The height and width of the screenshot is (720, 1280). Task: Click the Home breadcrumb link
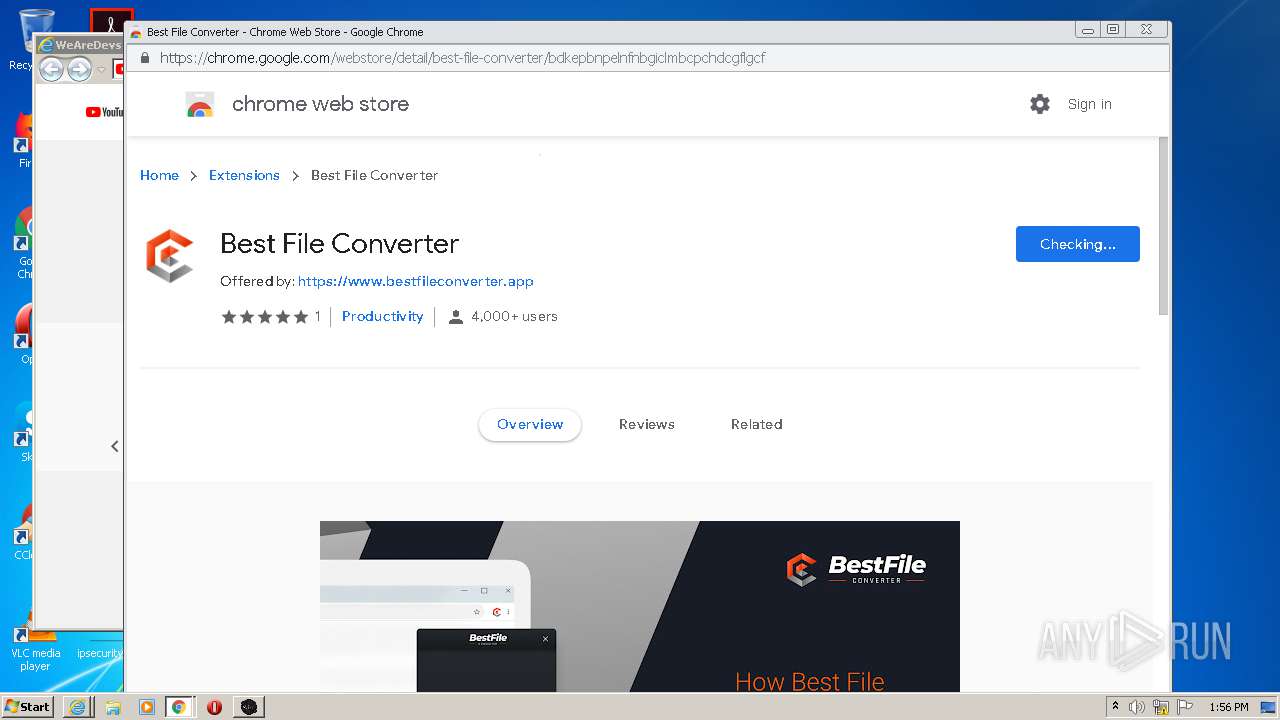click(x=159, y=175)
